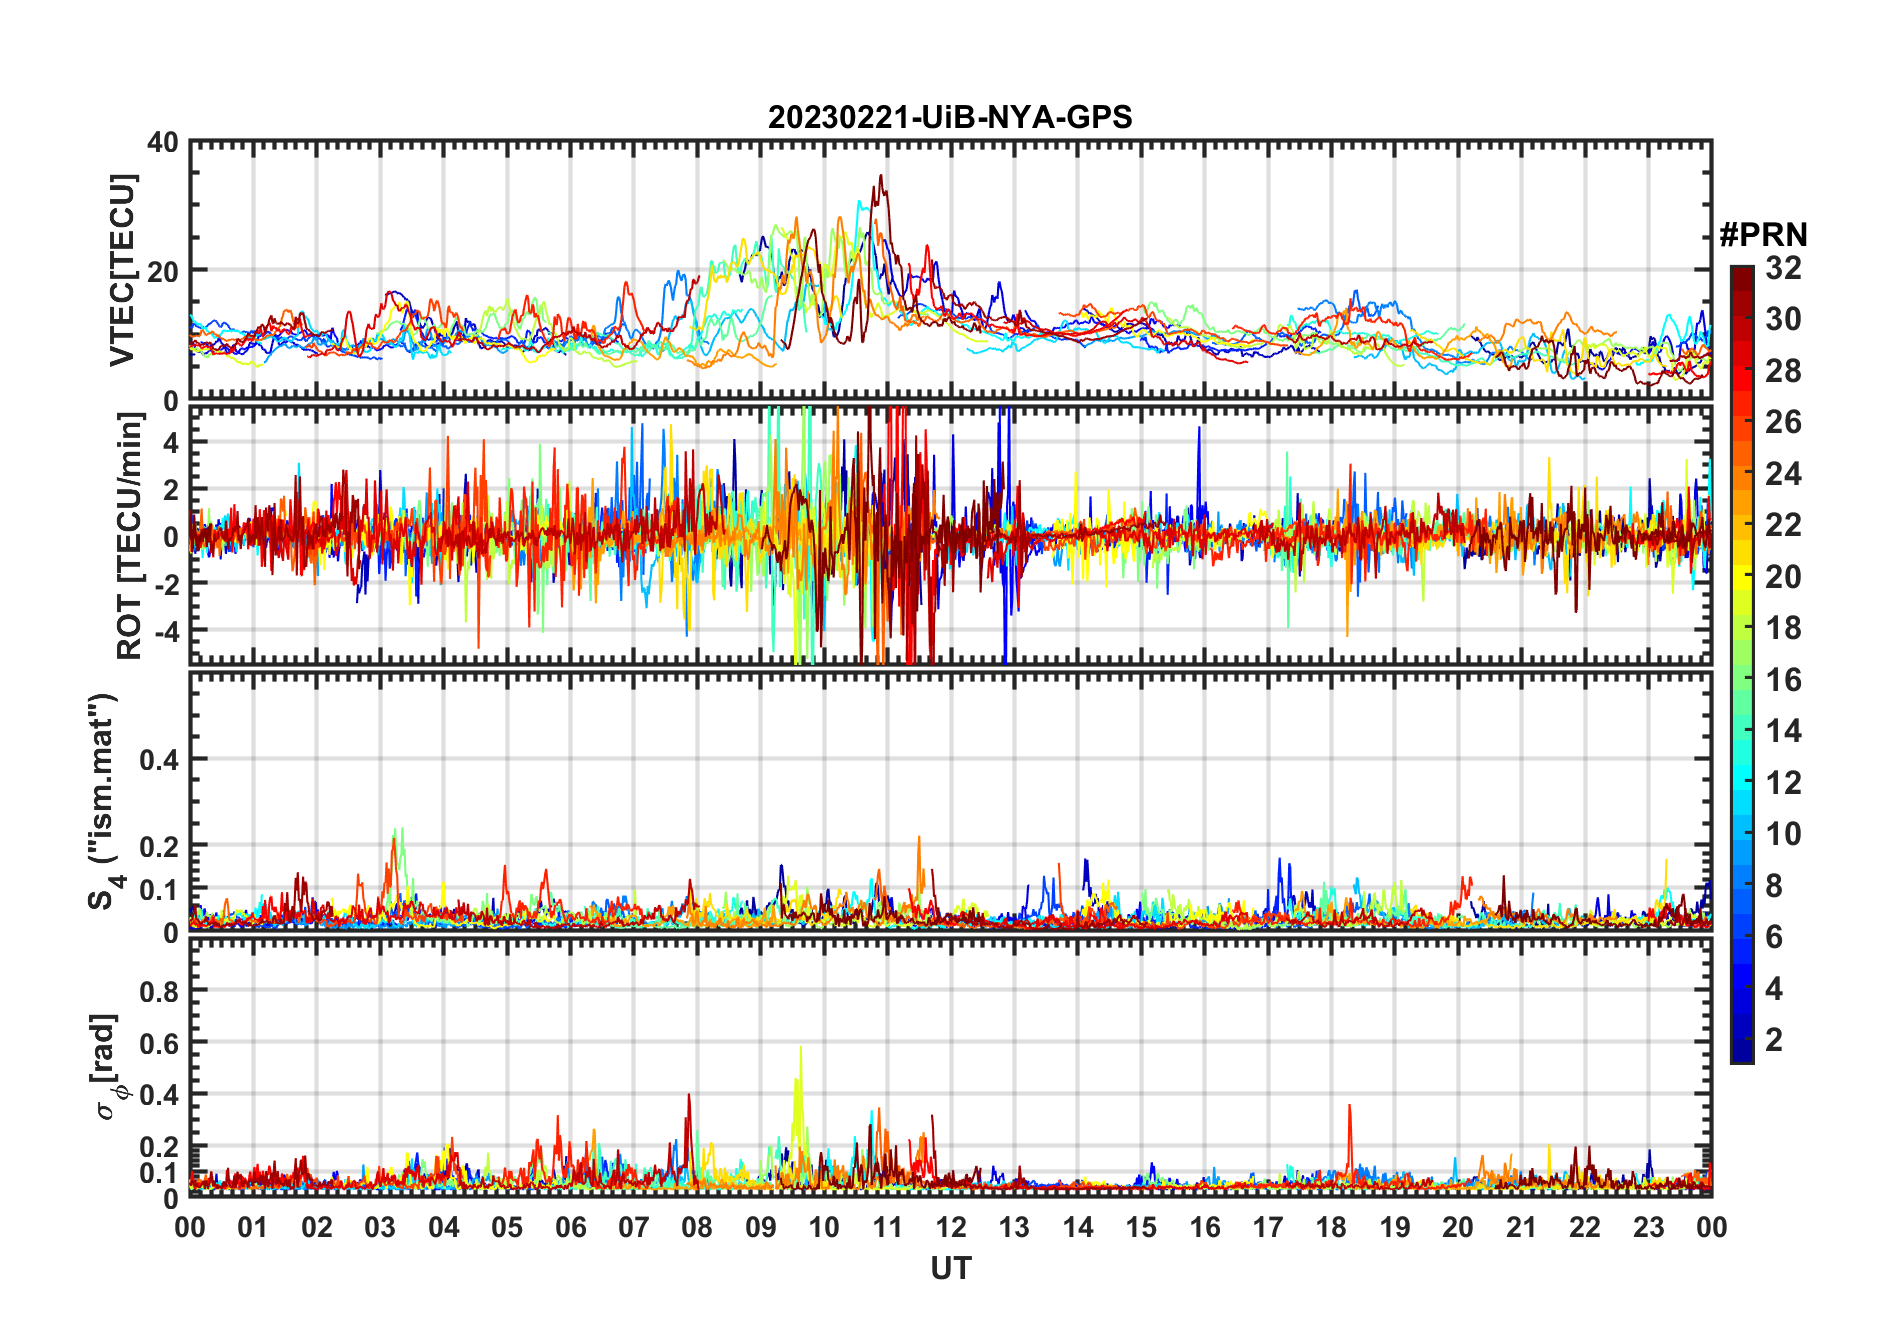This screenshot has width=1902, height=1330.
Task: Pick tick label 16 on the PRN colorbar
Action: coord(1783,680)
